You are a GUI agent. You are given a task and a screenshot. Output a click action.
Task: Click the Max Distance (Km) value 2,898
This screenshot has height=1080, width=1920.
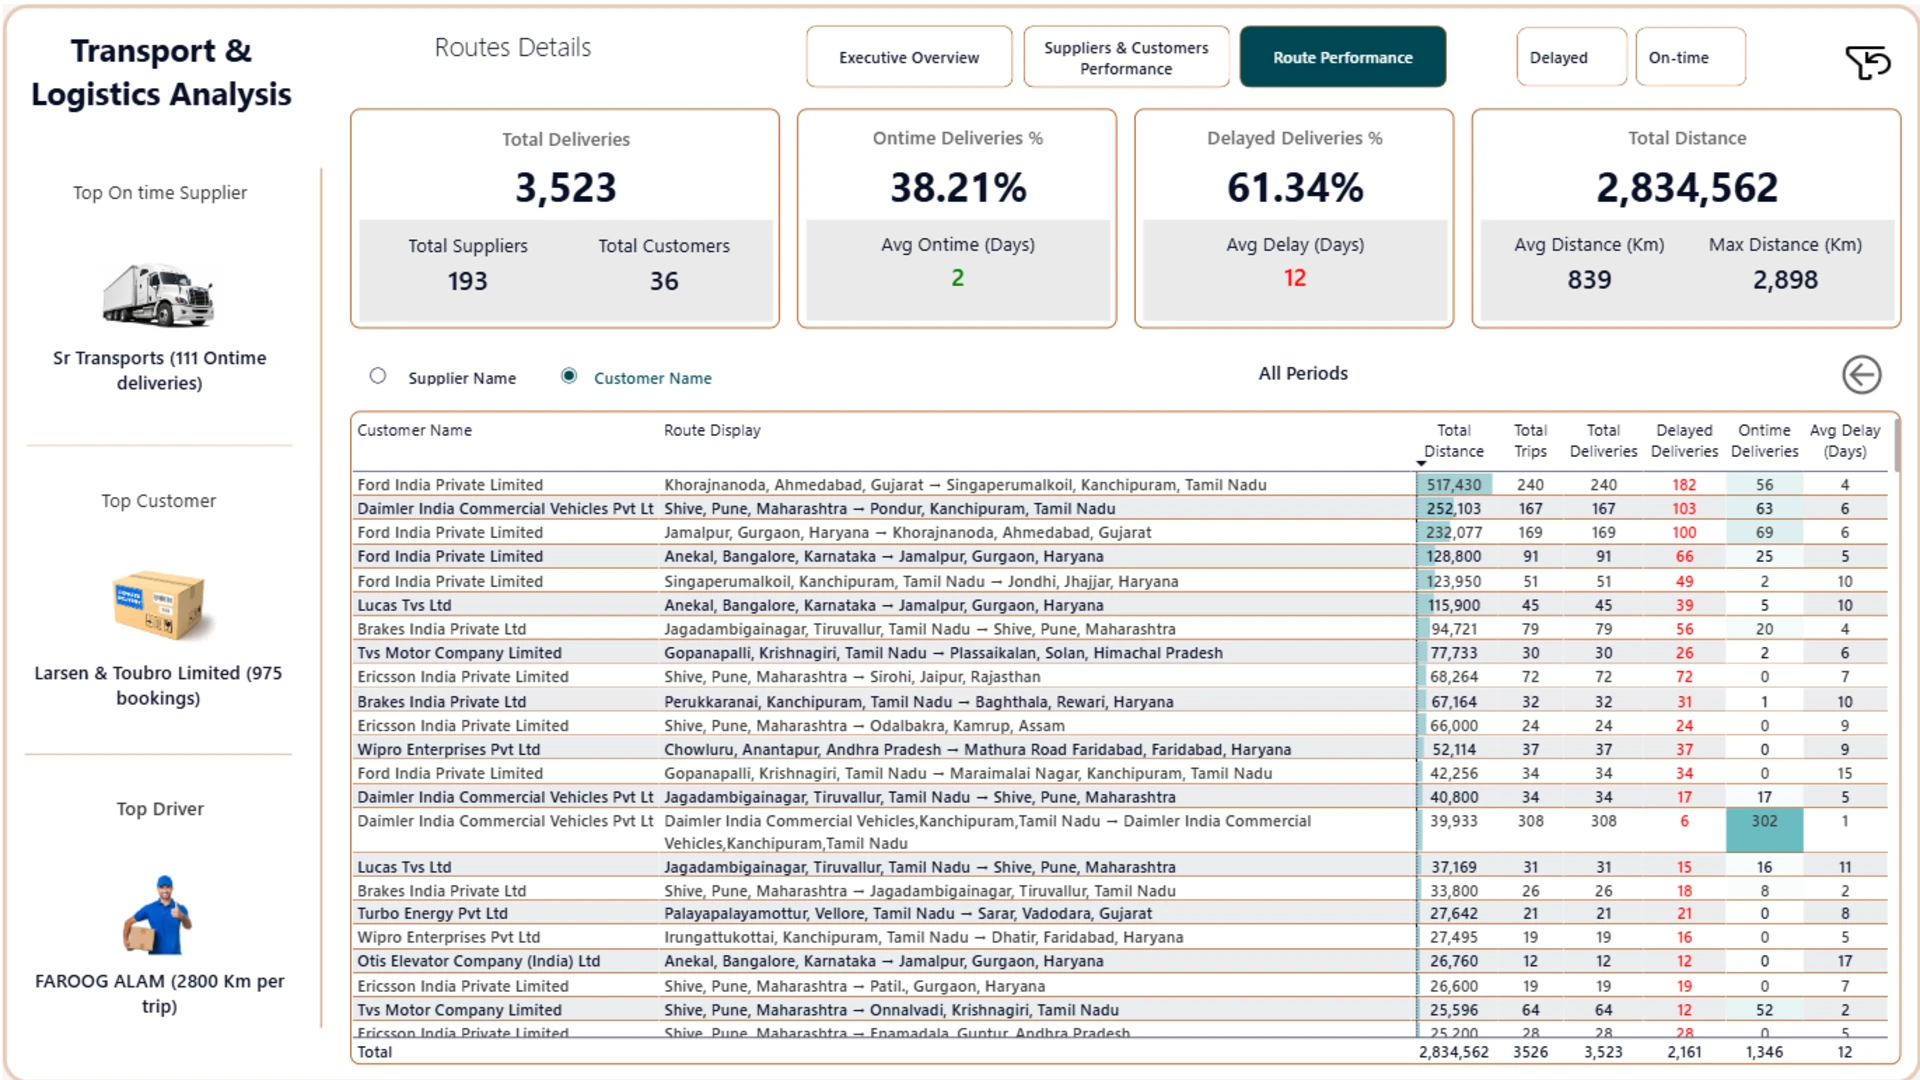[1785, 280]
